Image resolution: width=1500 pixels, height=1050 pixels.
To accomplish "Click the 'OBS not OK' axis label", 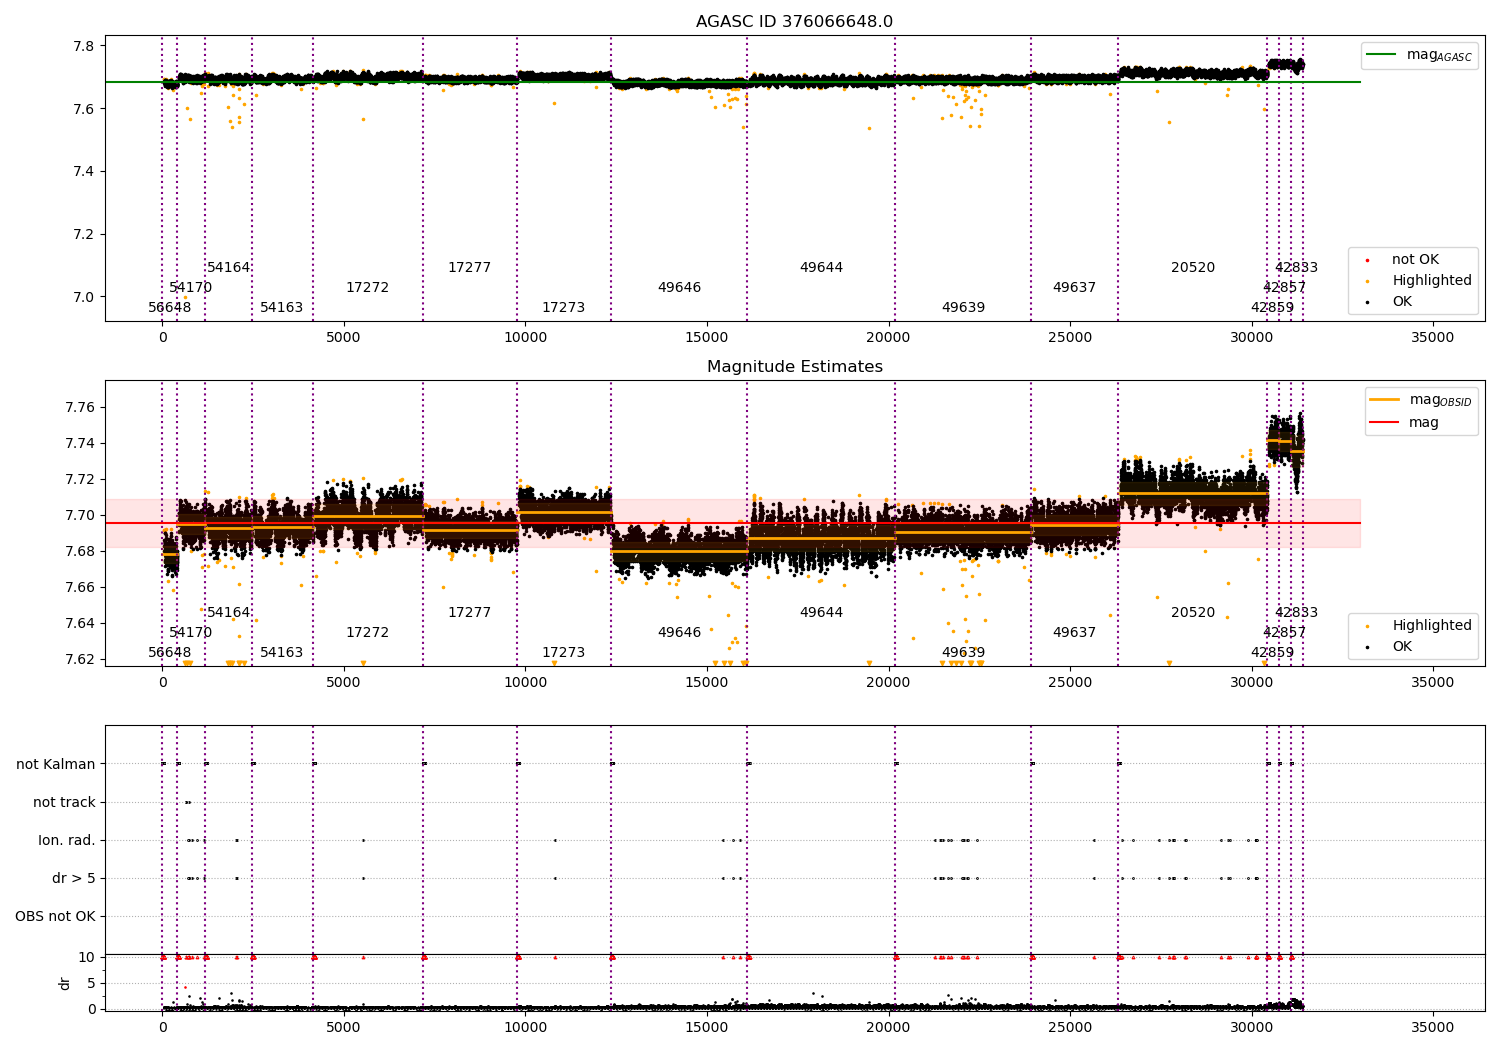I will pos(55,916).
